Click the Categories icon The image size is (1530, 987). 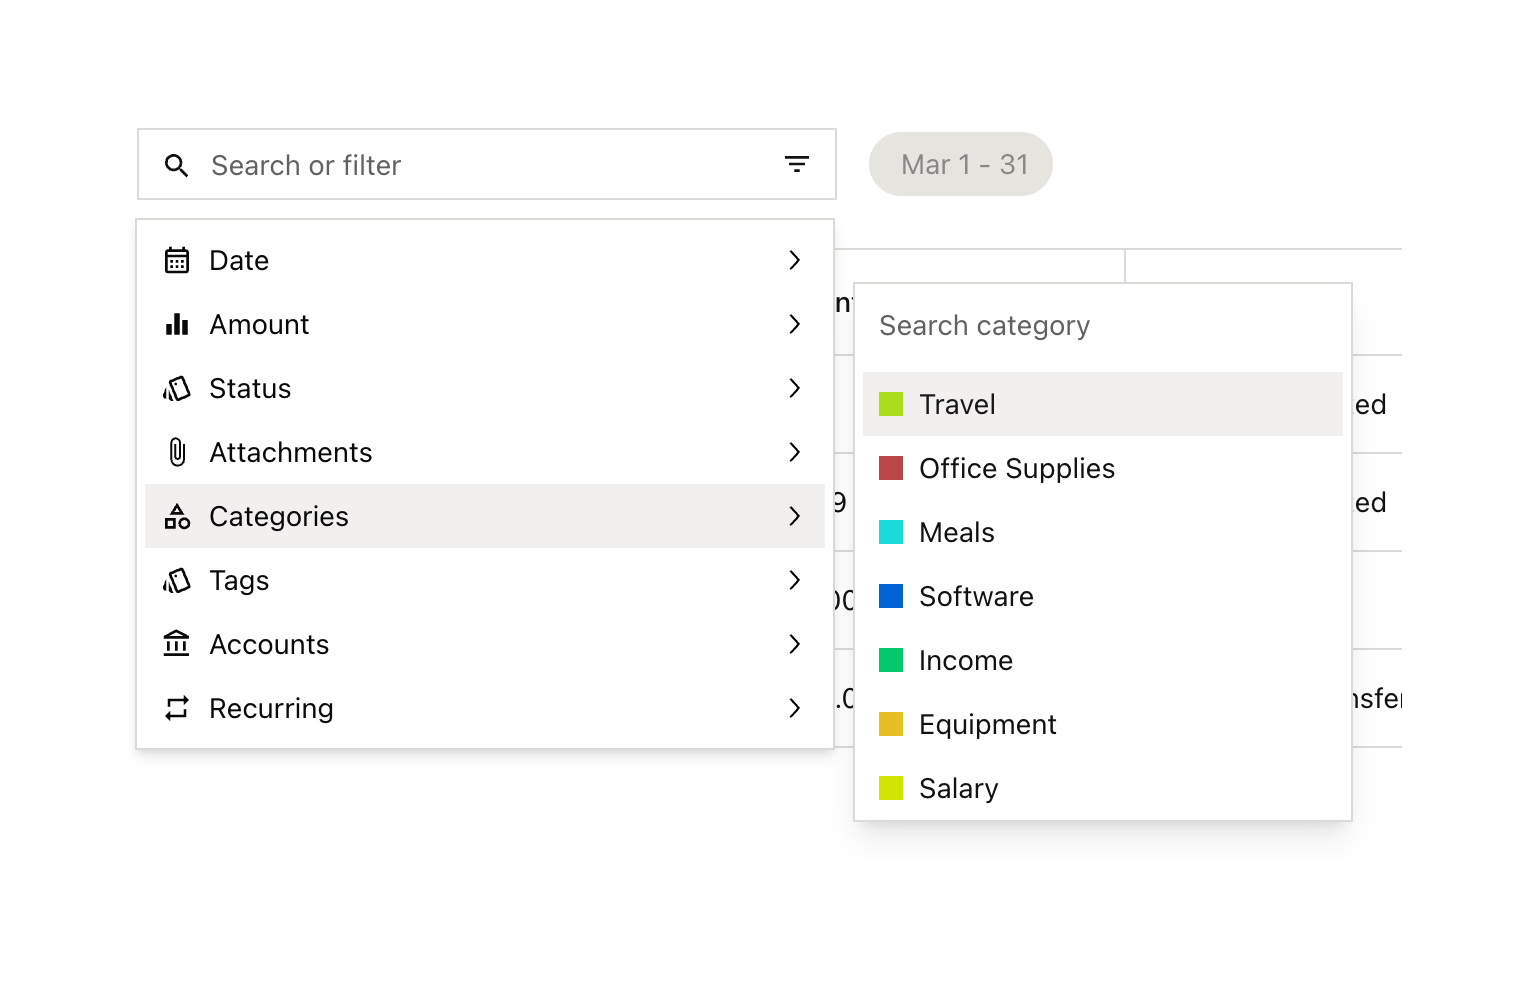point(177,516)
